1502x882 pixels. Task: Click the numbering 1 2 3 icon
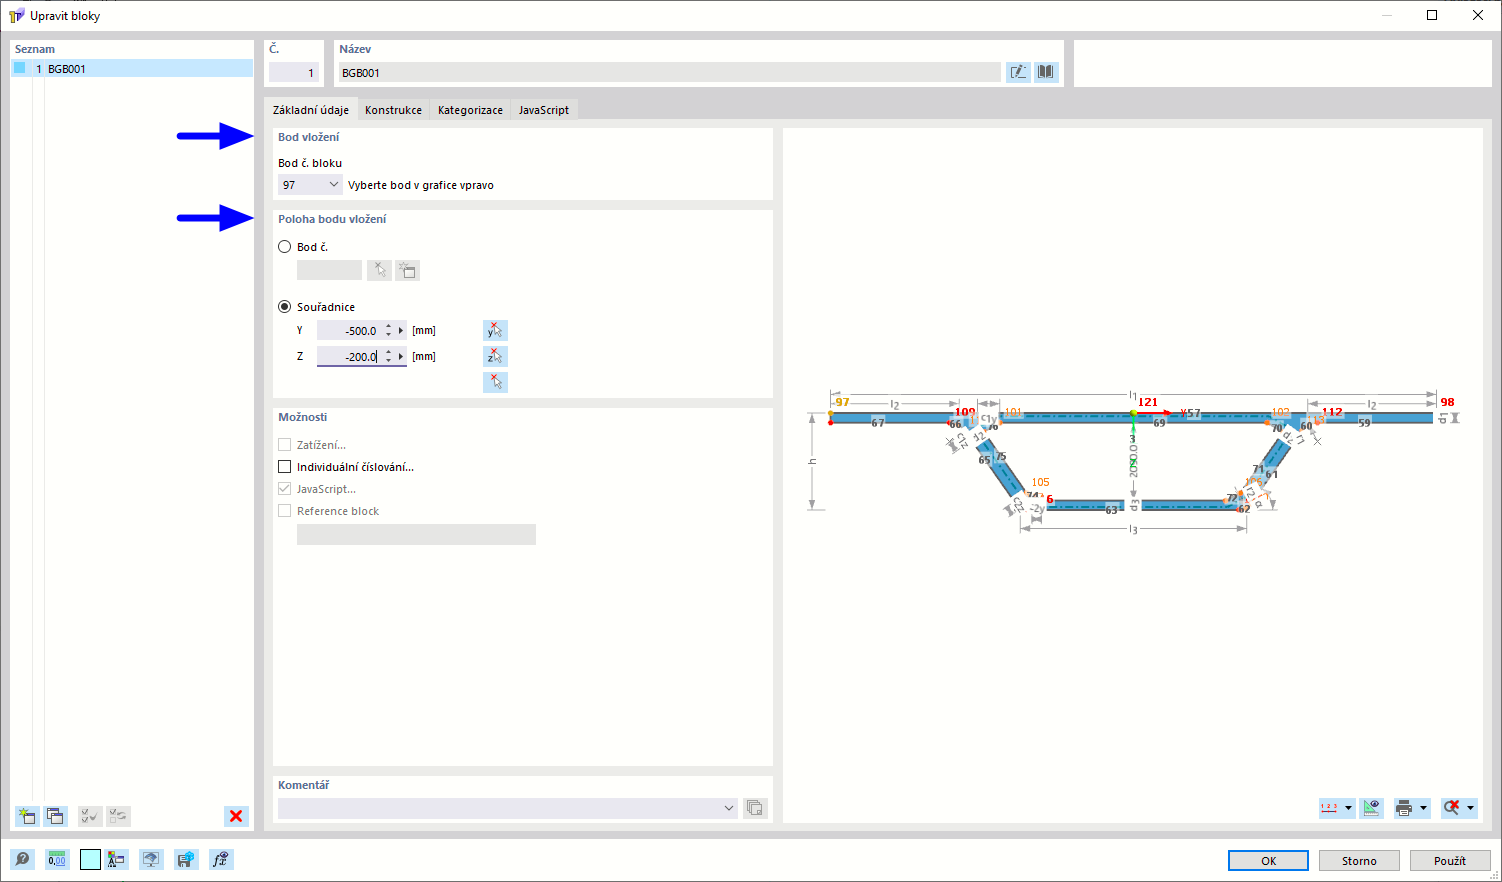(1330, 808)
